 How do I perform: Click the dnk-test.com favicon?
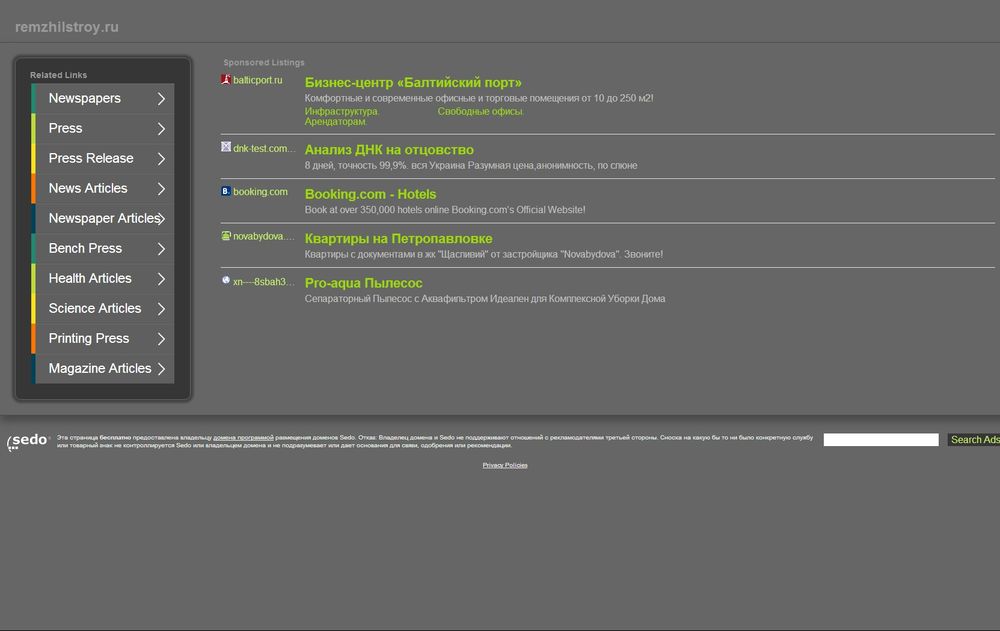point(226,147)
